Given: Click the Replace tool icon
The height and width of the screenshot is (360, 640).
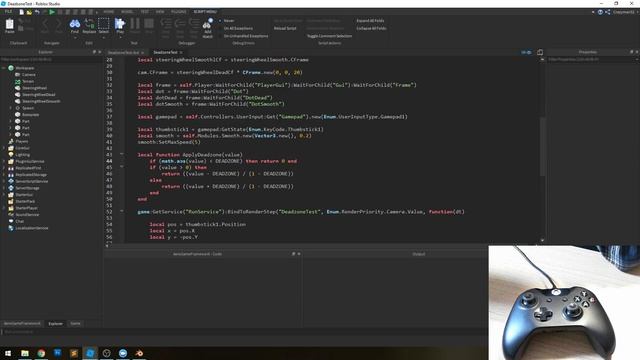Looking at the screenshot, I should click(x=89, y=24).
